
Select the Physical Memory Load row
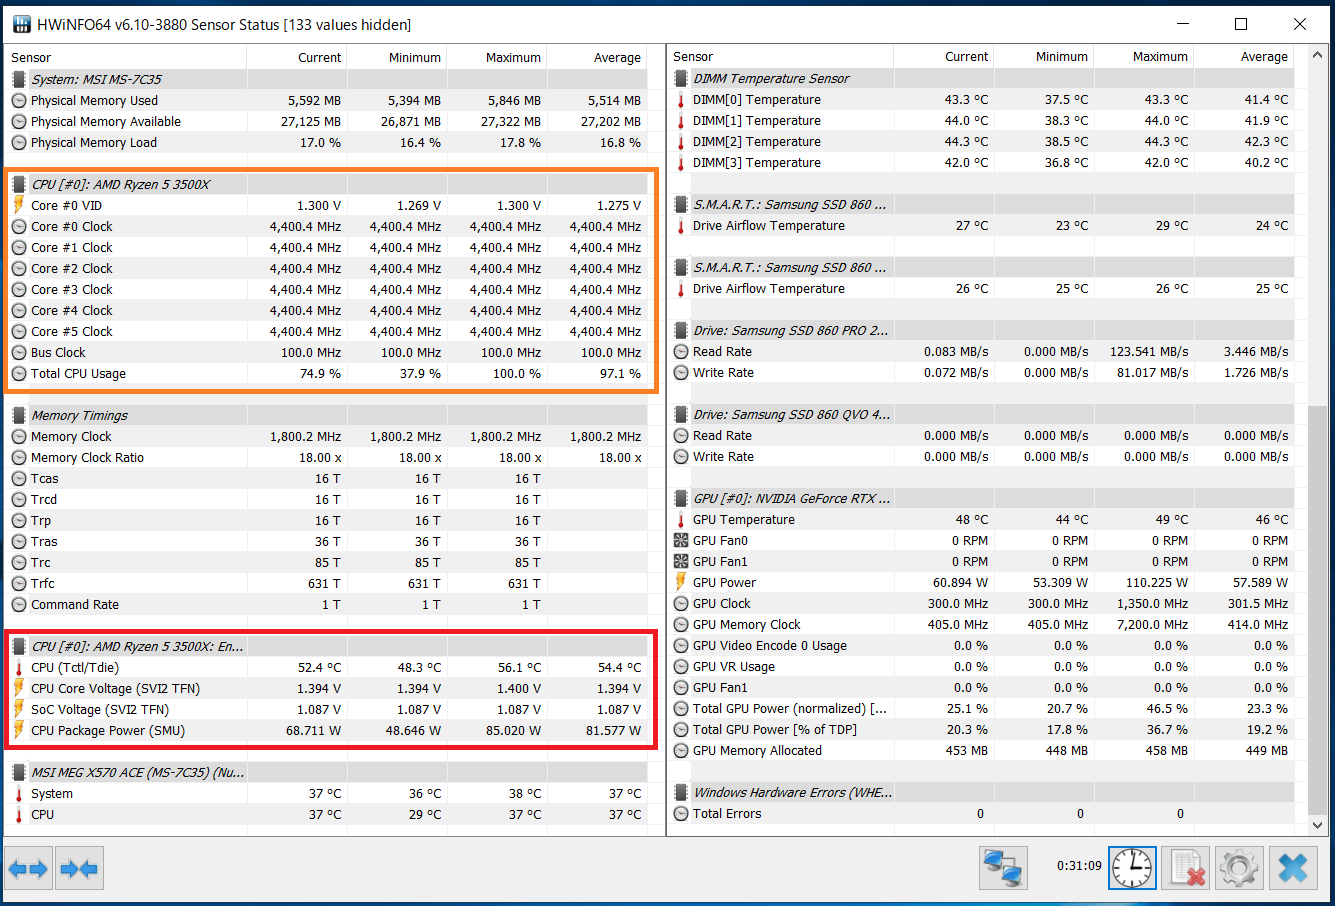tap(326, 142)
